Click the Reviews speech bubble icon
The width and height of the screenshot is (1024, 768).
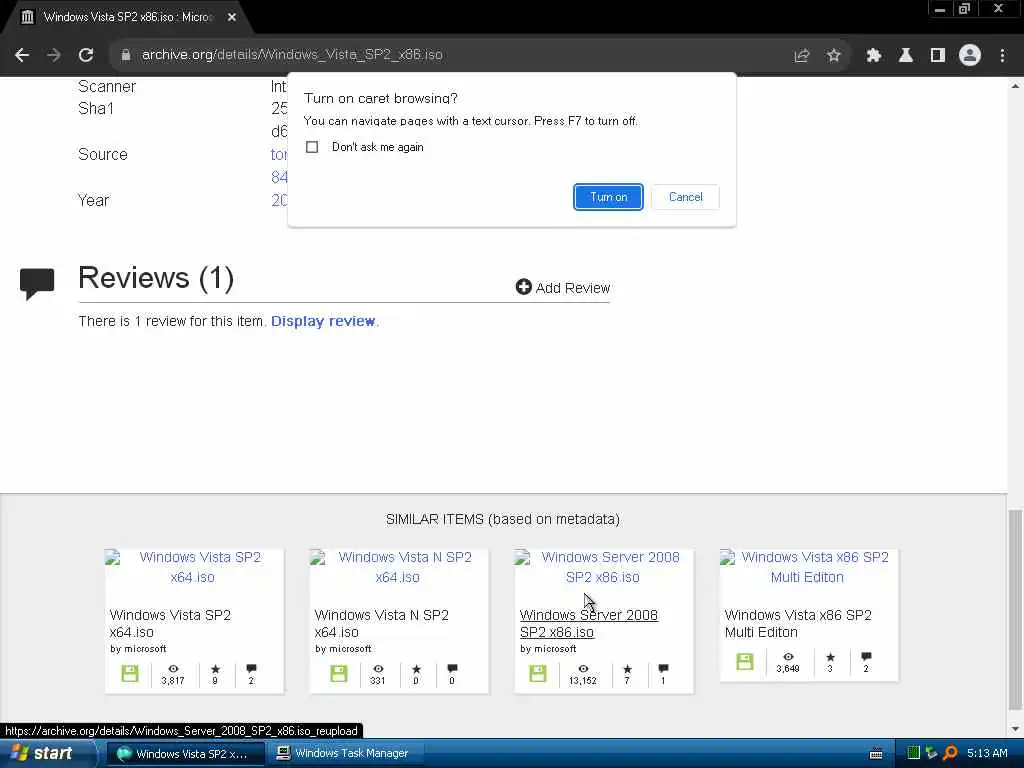pos(37,283)
